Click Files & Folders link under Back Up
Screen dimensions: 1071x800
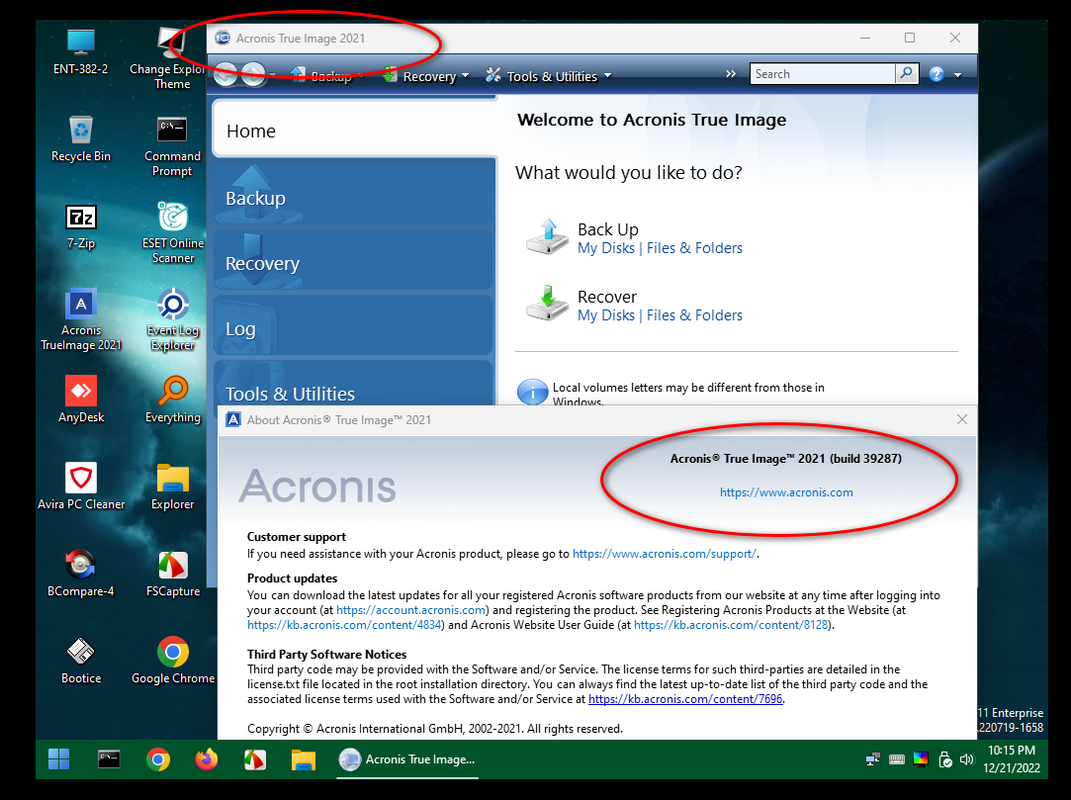click(x=694, y=248)
